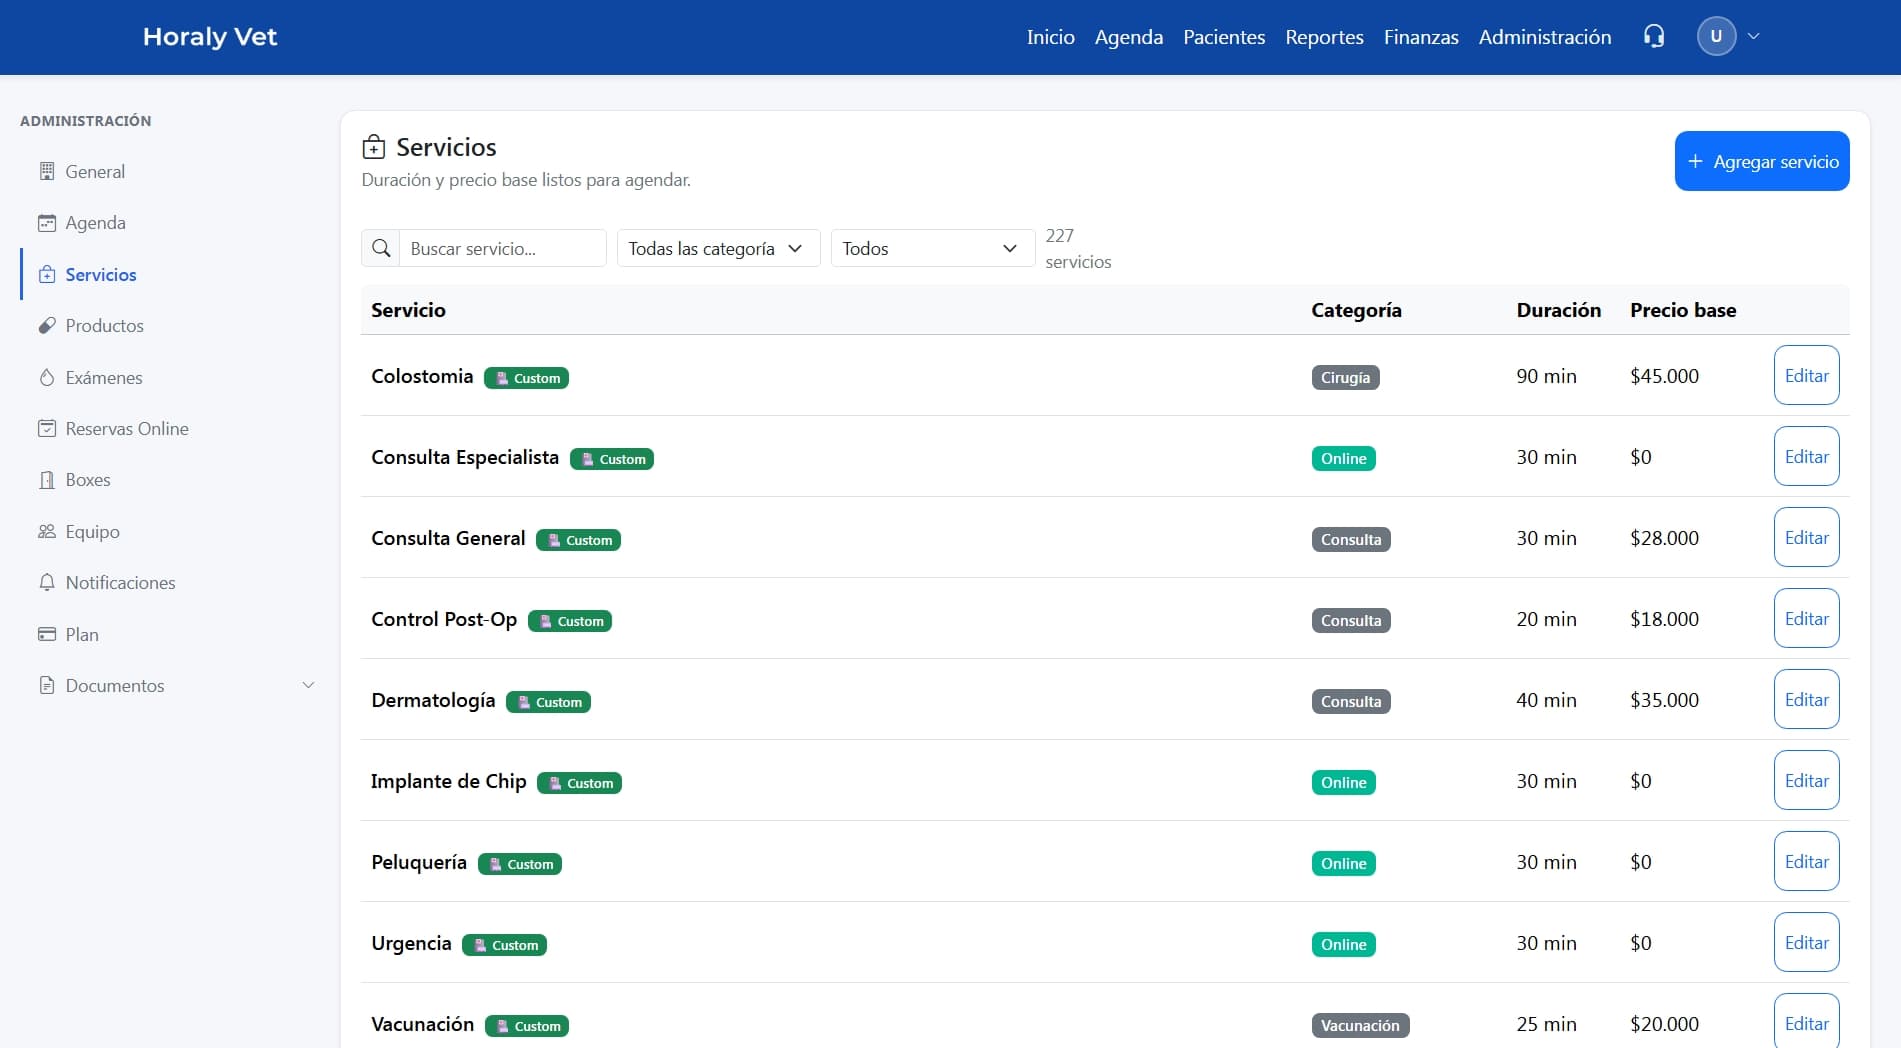Click the Notificaciones bell icon
Image resolution: width=1901 pixels, height=1048 pixels.
click(x=47, y=583)
